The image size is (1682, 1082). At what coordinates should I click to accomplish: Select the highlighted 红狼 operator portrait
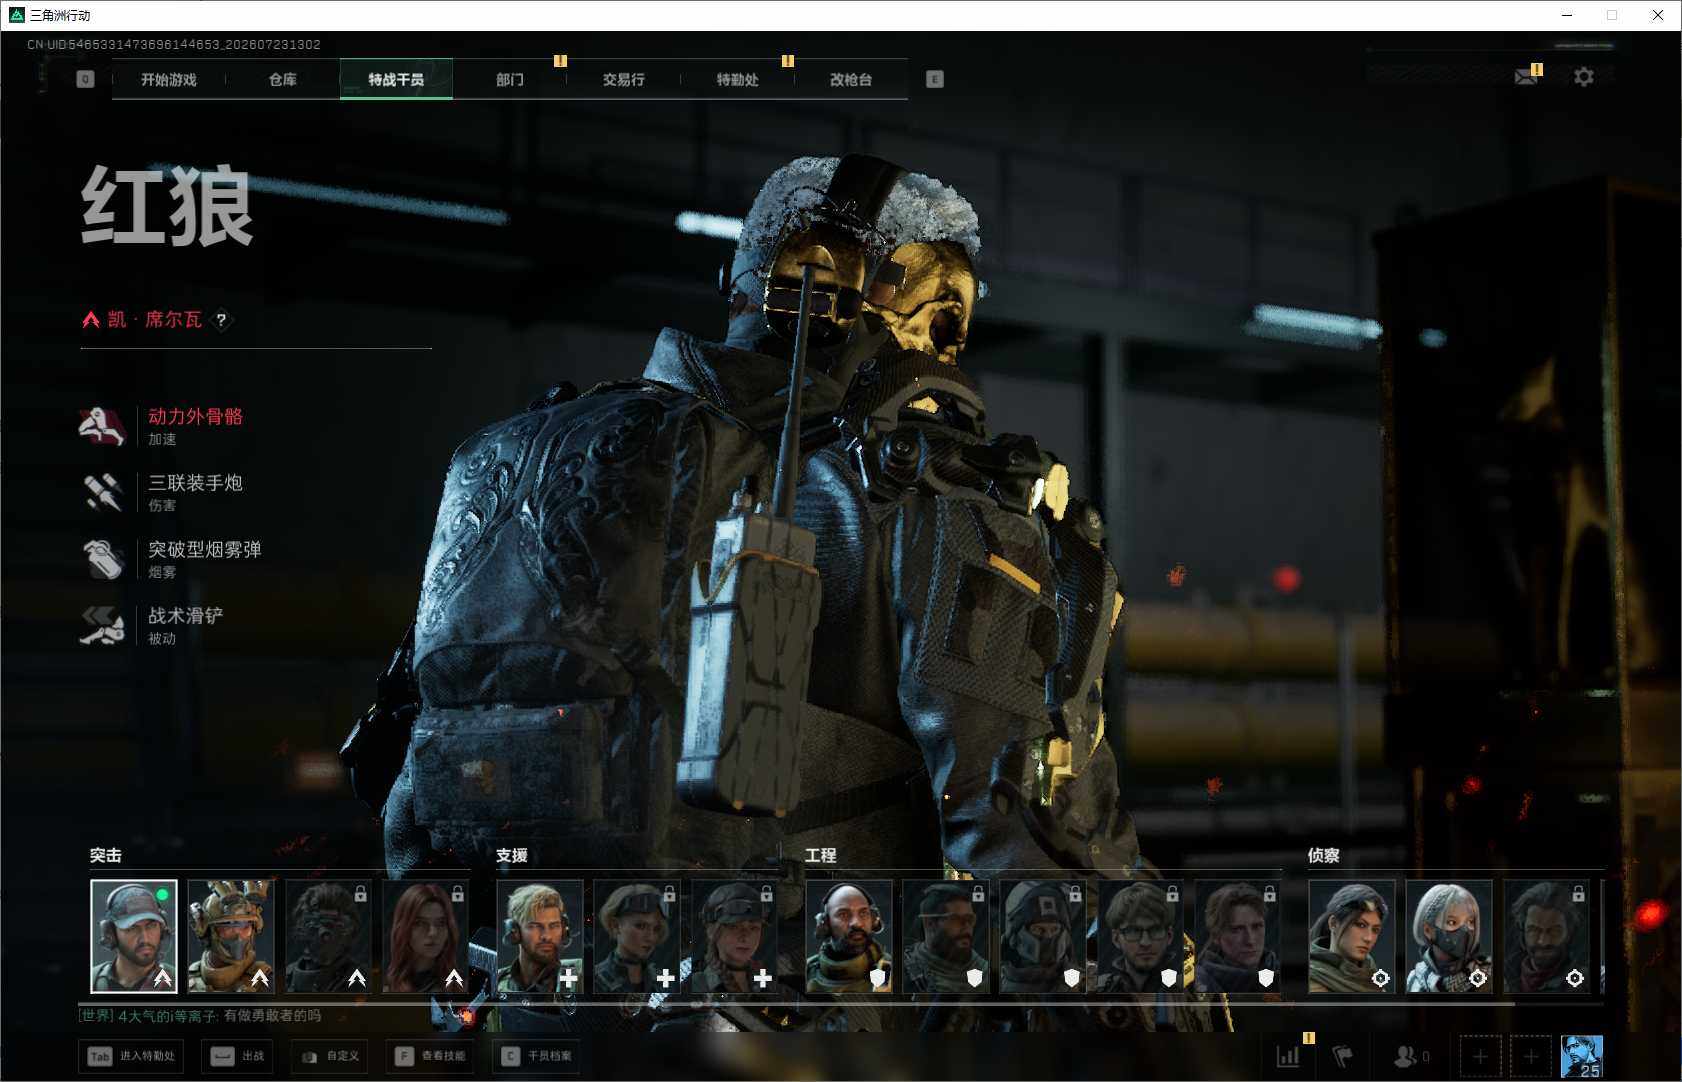pyautogui.click(x=134, y=936)
